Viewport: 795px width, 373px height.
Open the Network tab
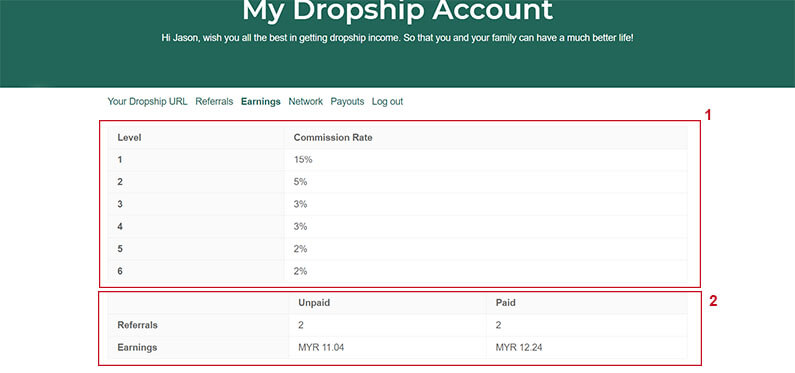306,101
